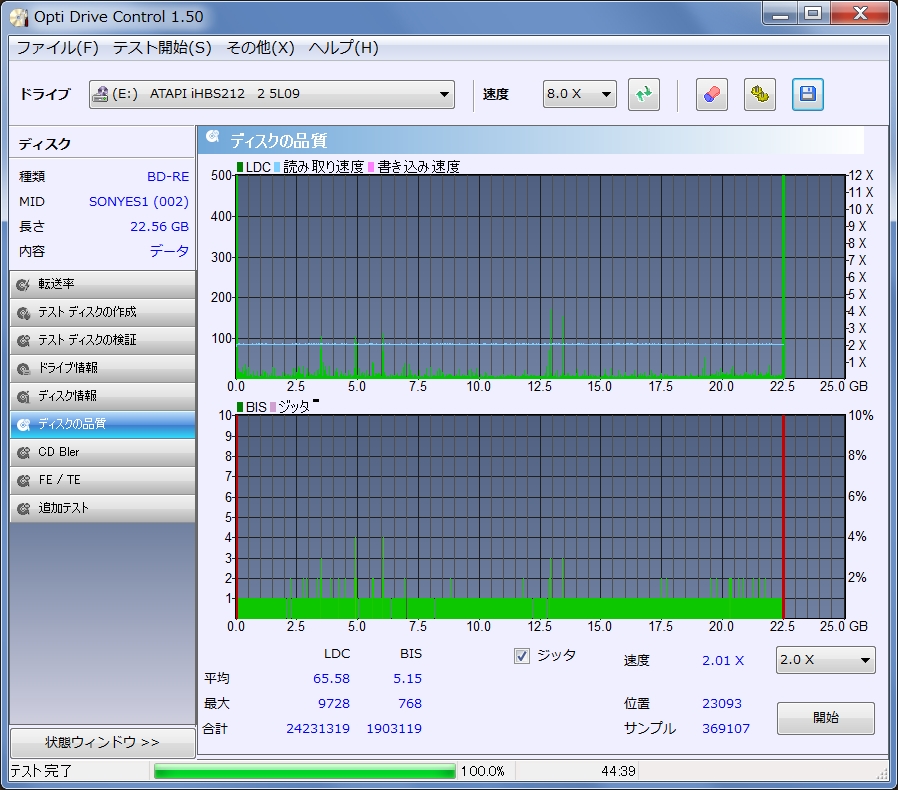Open the ファイル(F) menu
The height and width of the screenshot is (790, 898).
[x=57, y=48]
